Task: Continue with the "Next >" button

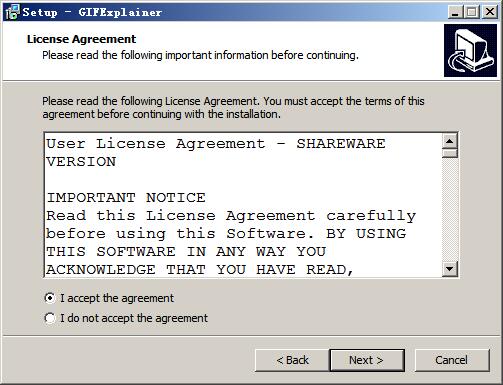Action: (x=367, y=360)
